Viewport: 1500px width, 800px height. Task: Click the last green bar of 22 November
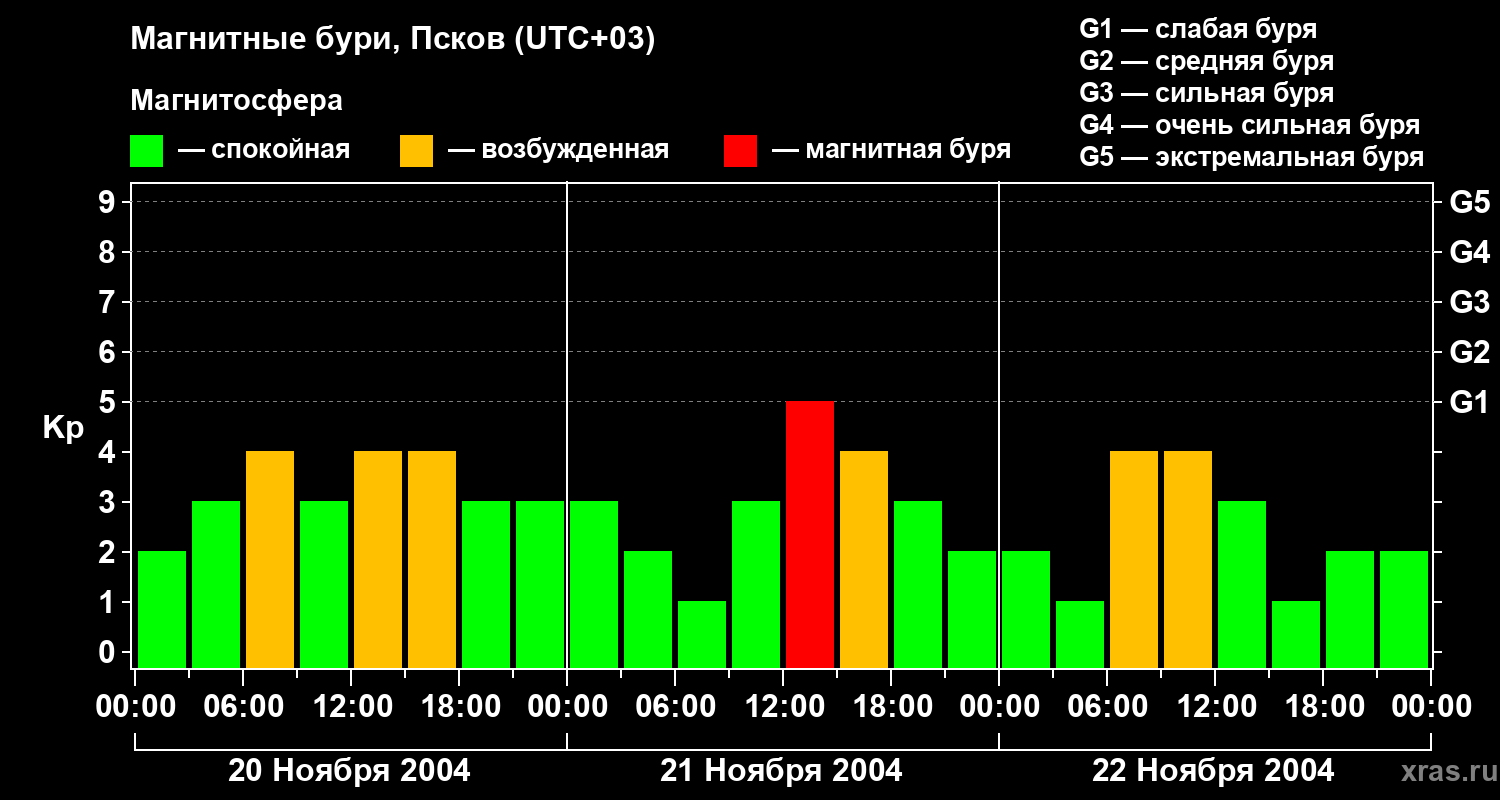pos(1404,609)
